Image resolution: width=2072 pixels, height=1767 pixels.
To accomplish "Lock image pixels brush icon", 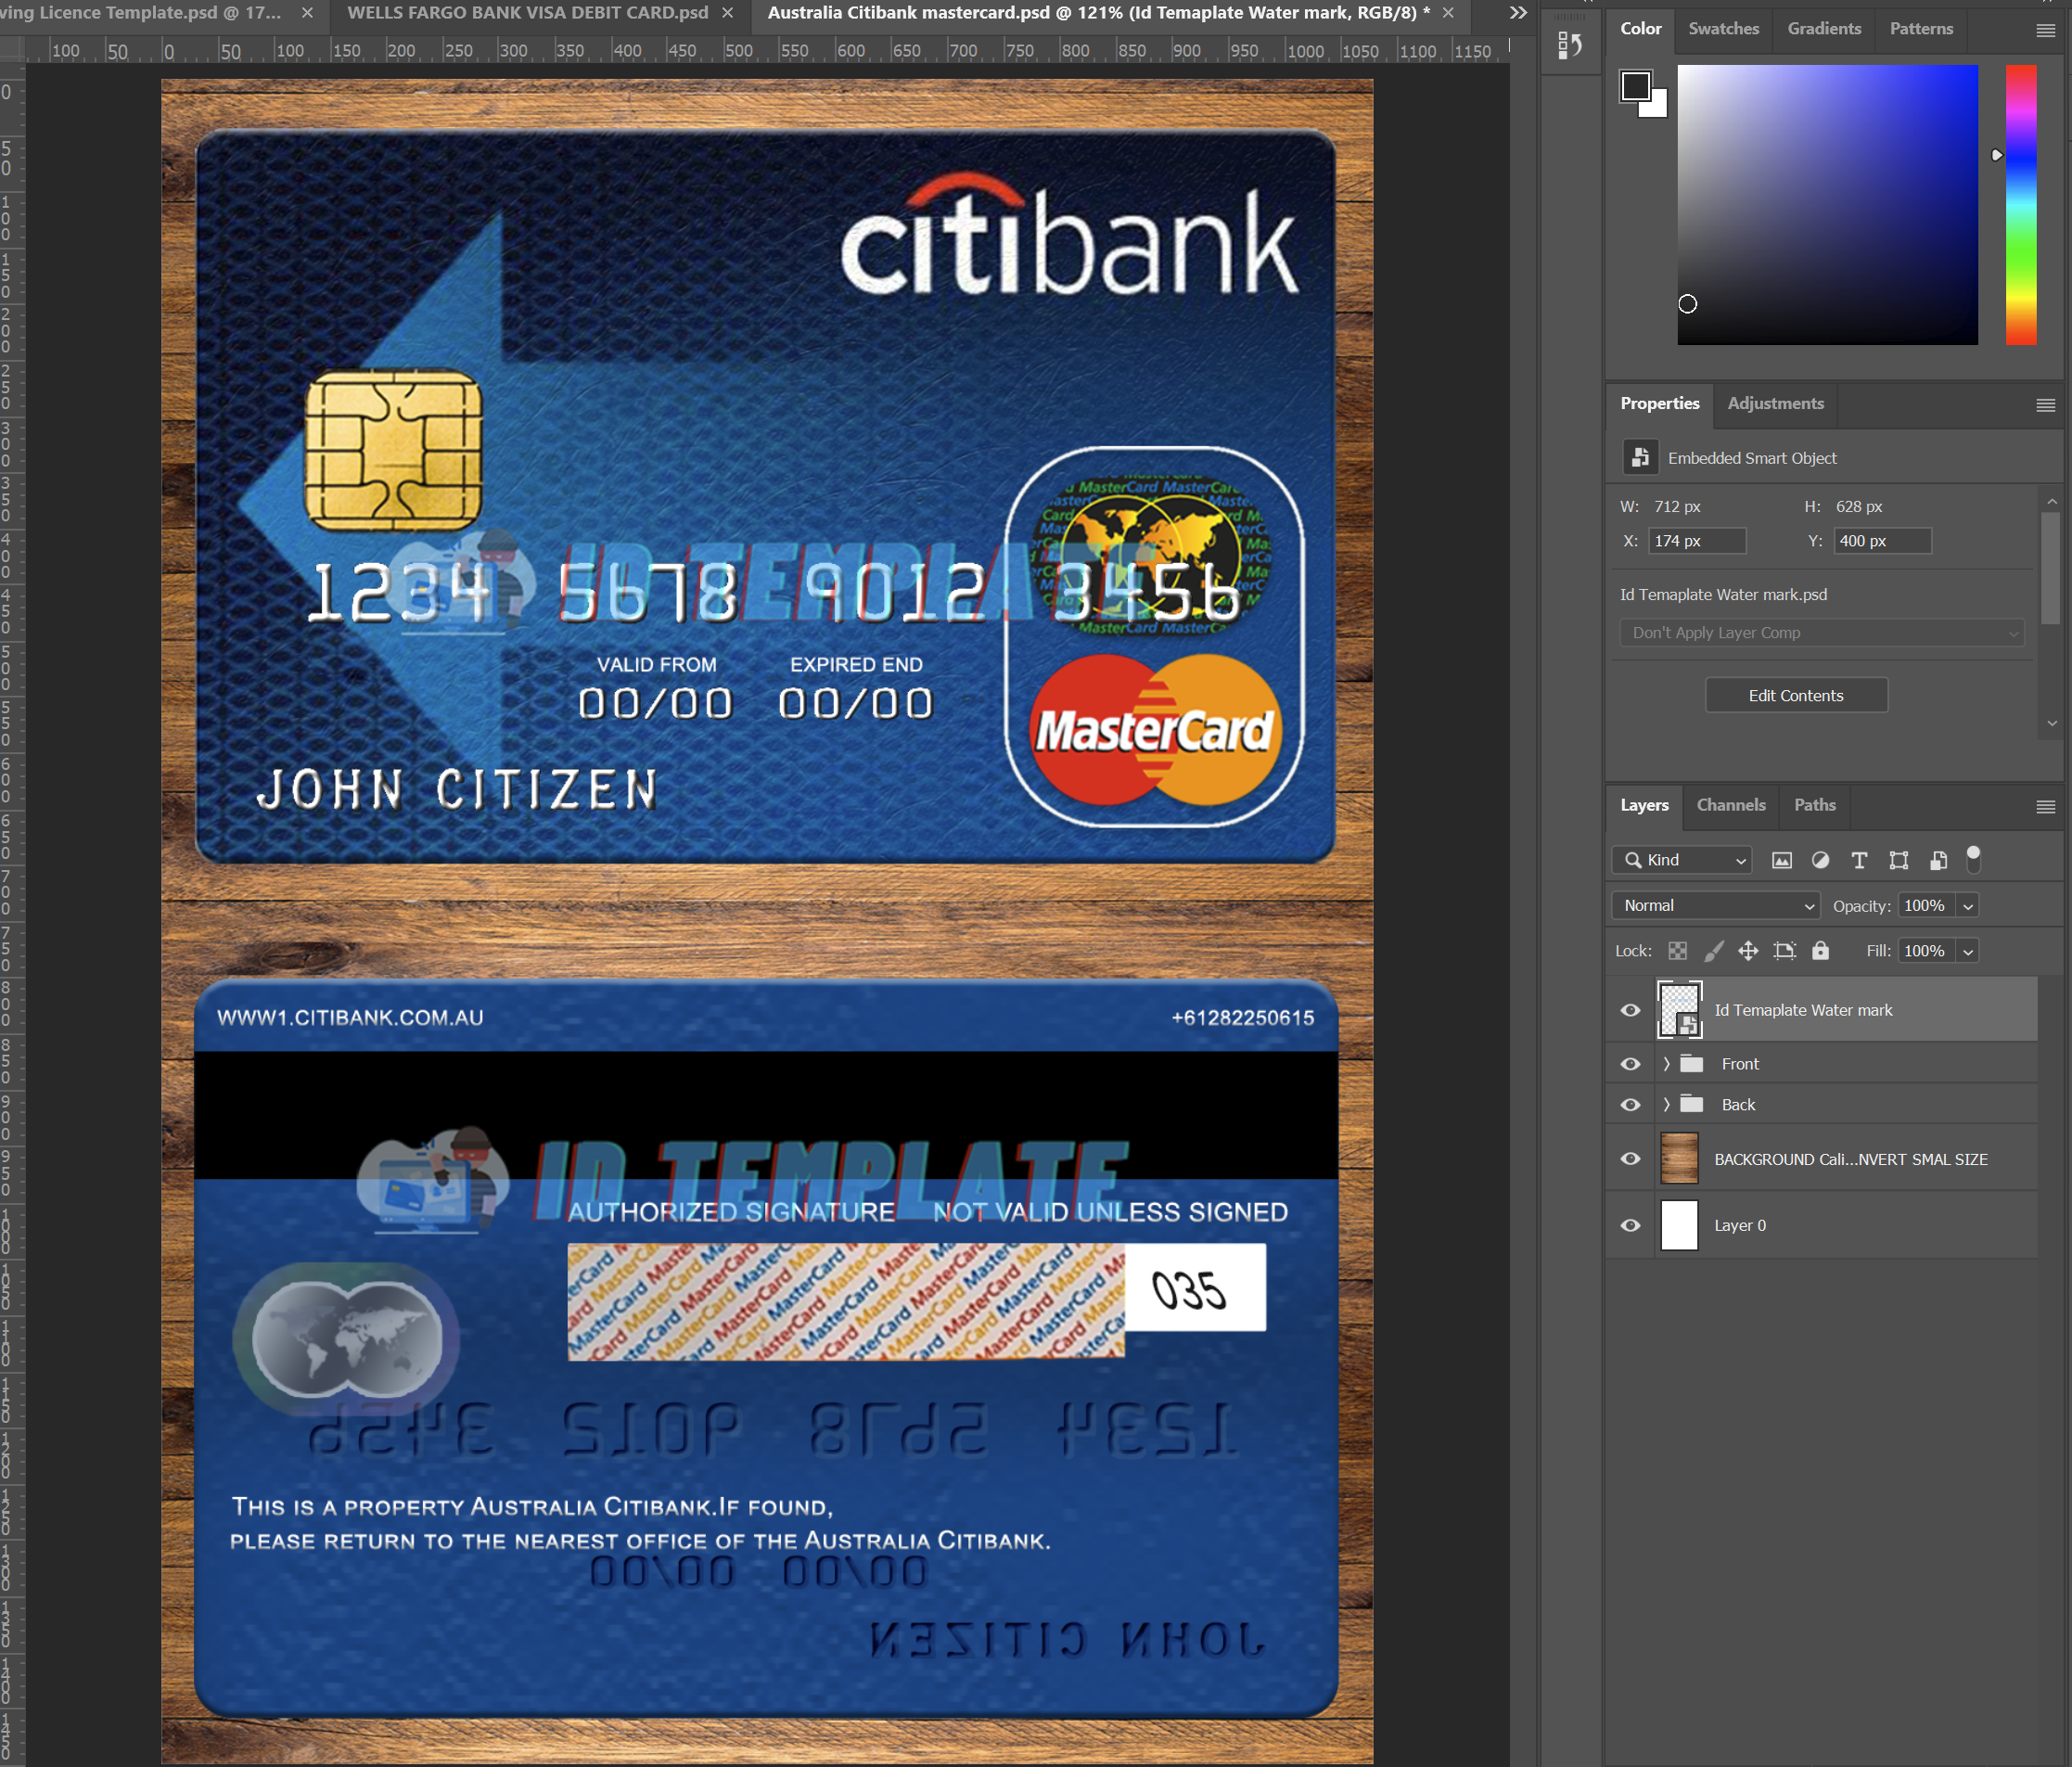I will [x=1714, y=951].
